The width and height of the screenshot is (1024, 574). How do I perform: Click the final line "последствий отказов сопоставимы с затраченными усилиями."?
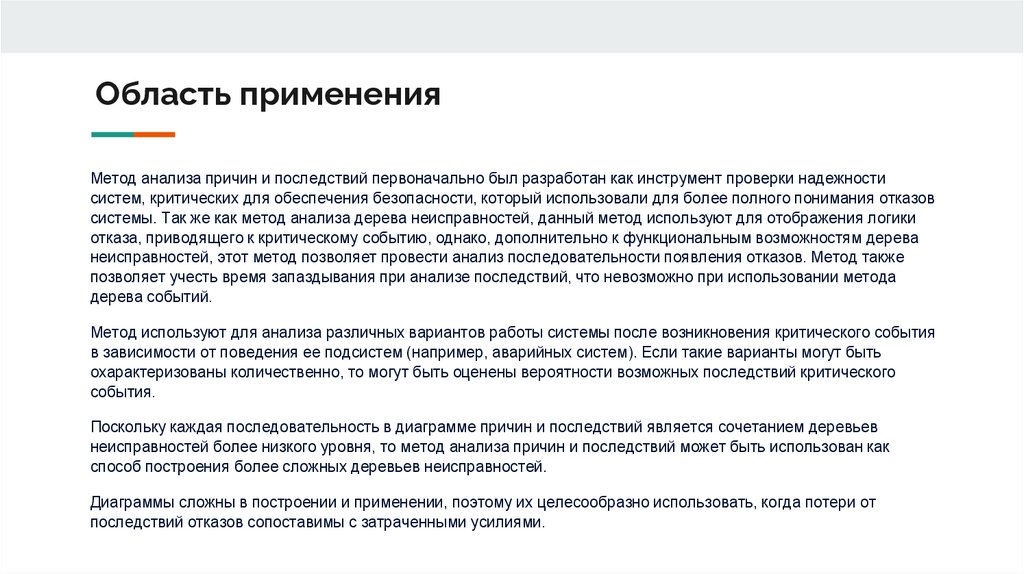pos(317,522)
